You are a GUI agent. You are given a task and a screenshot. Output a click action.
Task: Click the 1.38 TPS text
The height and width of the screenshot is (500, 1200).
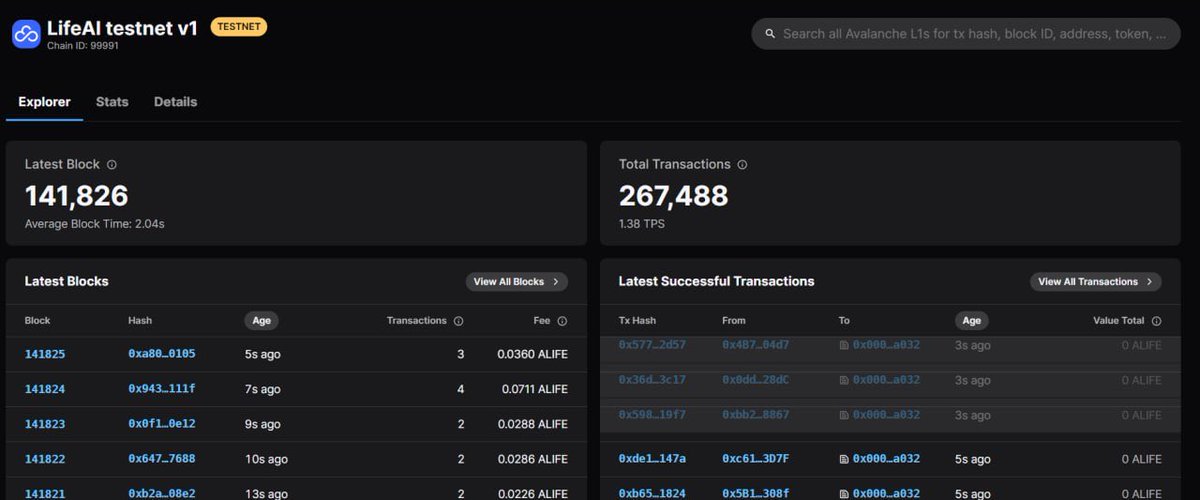coord(642,224)
